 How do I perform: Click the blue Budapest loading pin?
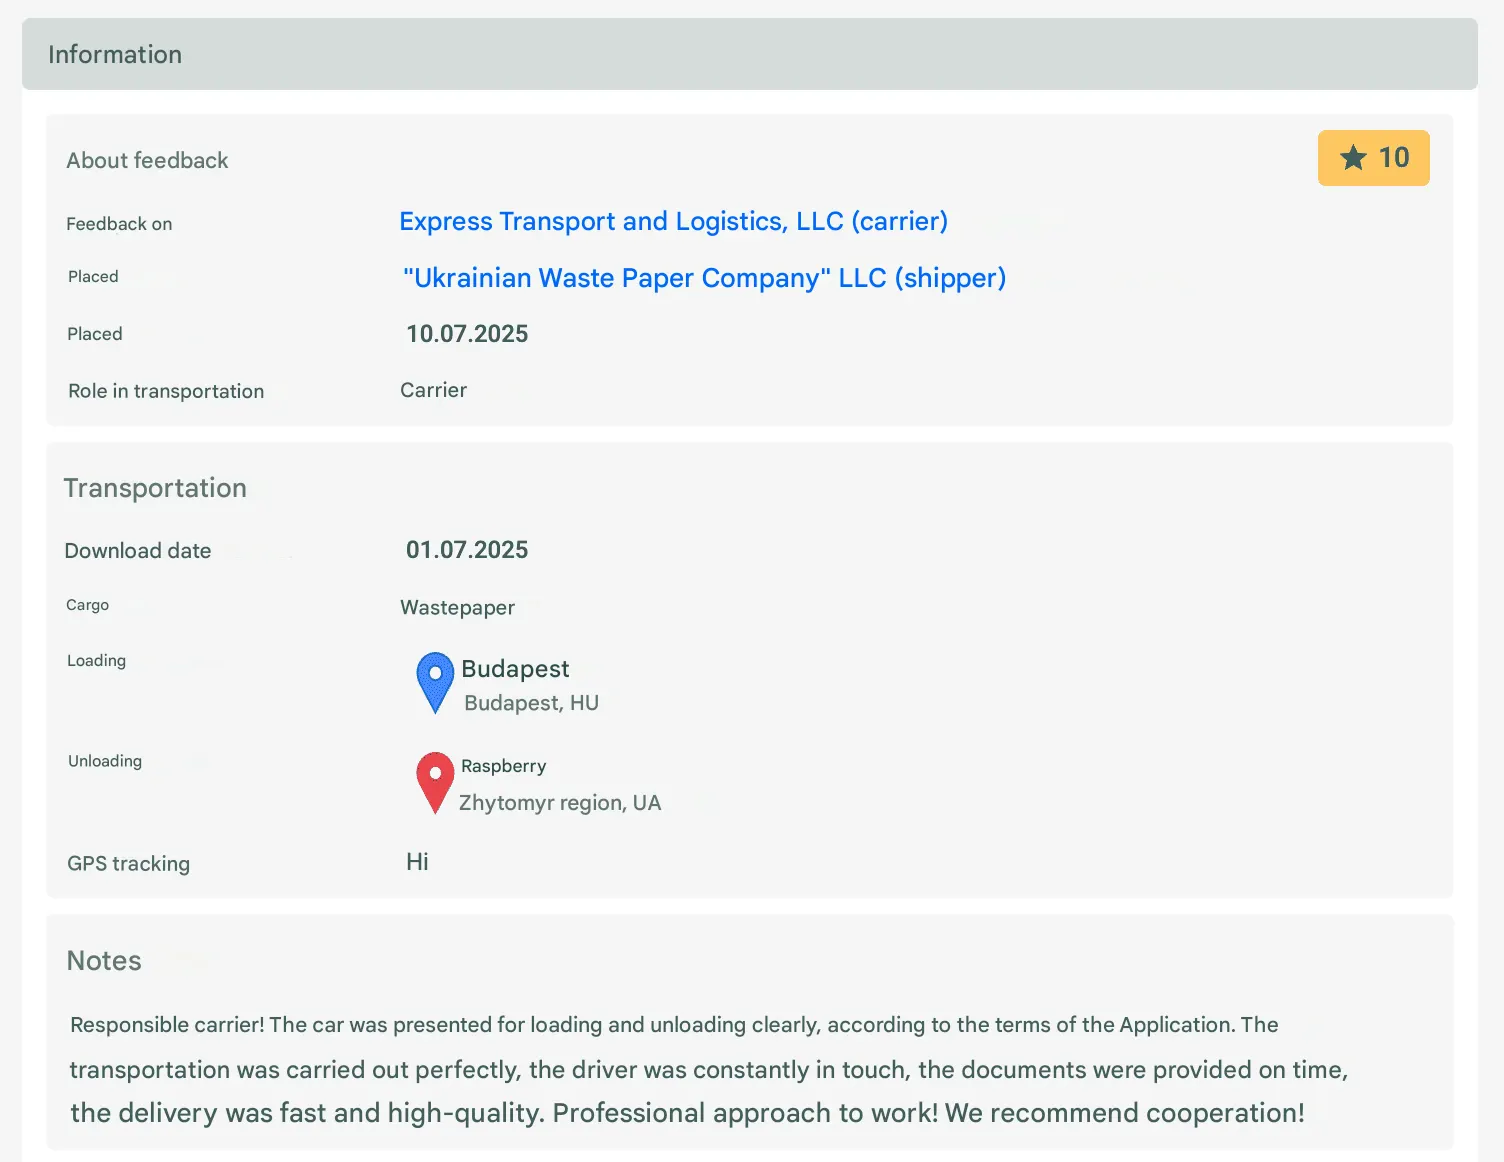(435, 682)
